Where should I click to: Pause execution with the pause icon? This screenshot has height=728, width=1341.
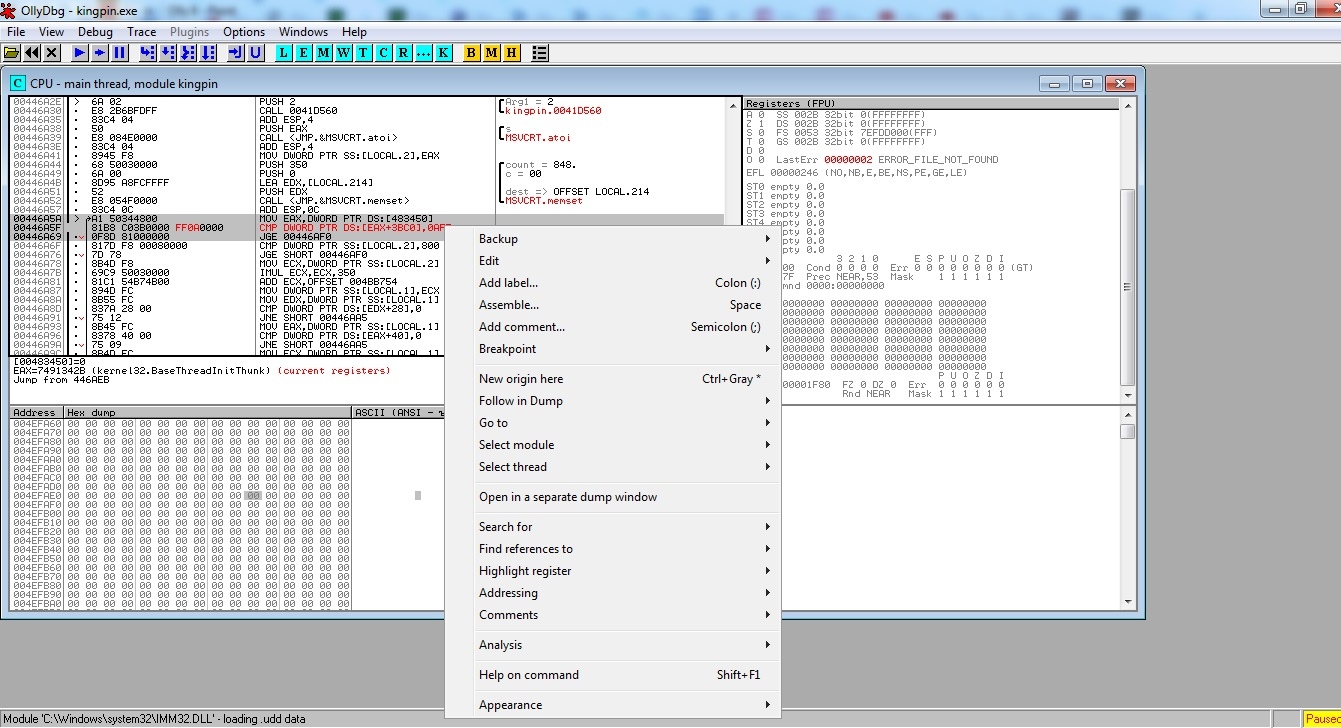click(x=120, y=52)
